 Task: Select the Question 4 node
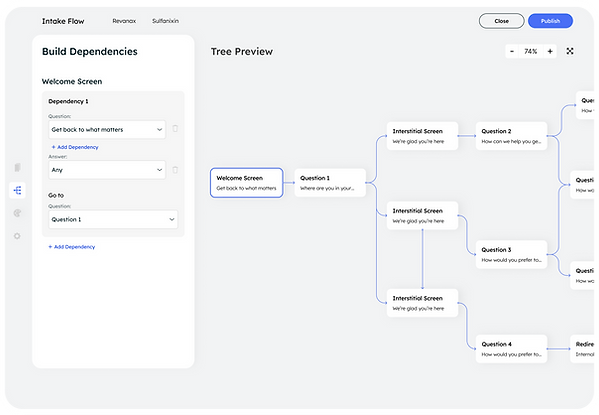pyautogui.click(x=512, y=349)
